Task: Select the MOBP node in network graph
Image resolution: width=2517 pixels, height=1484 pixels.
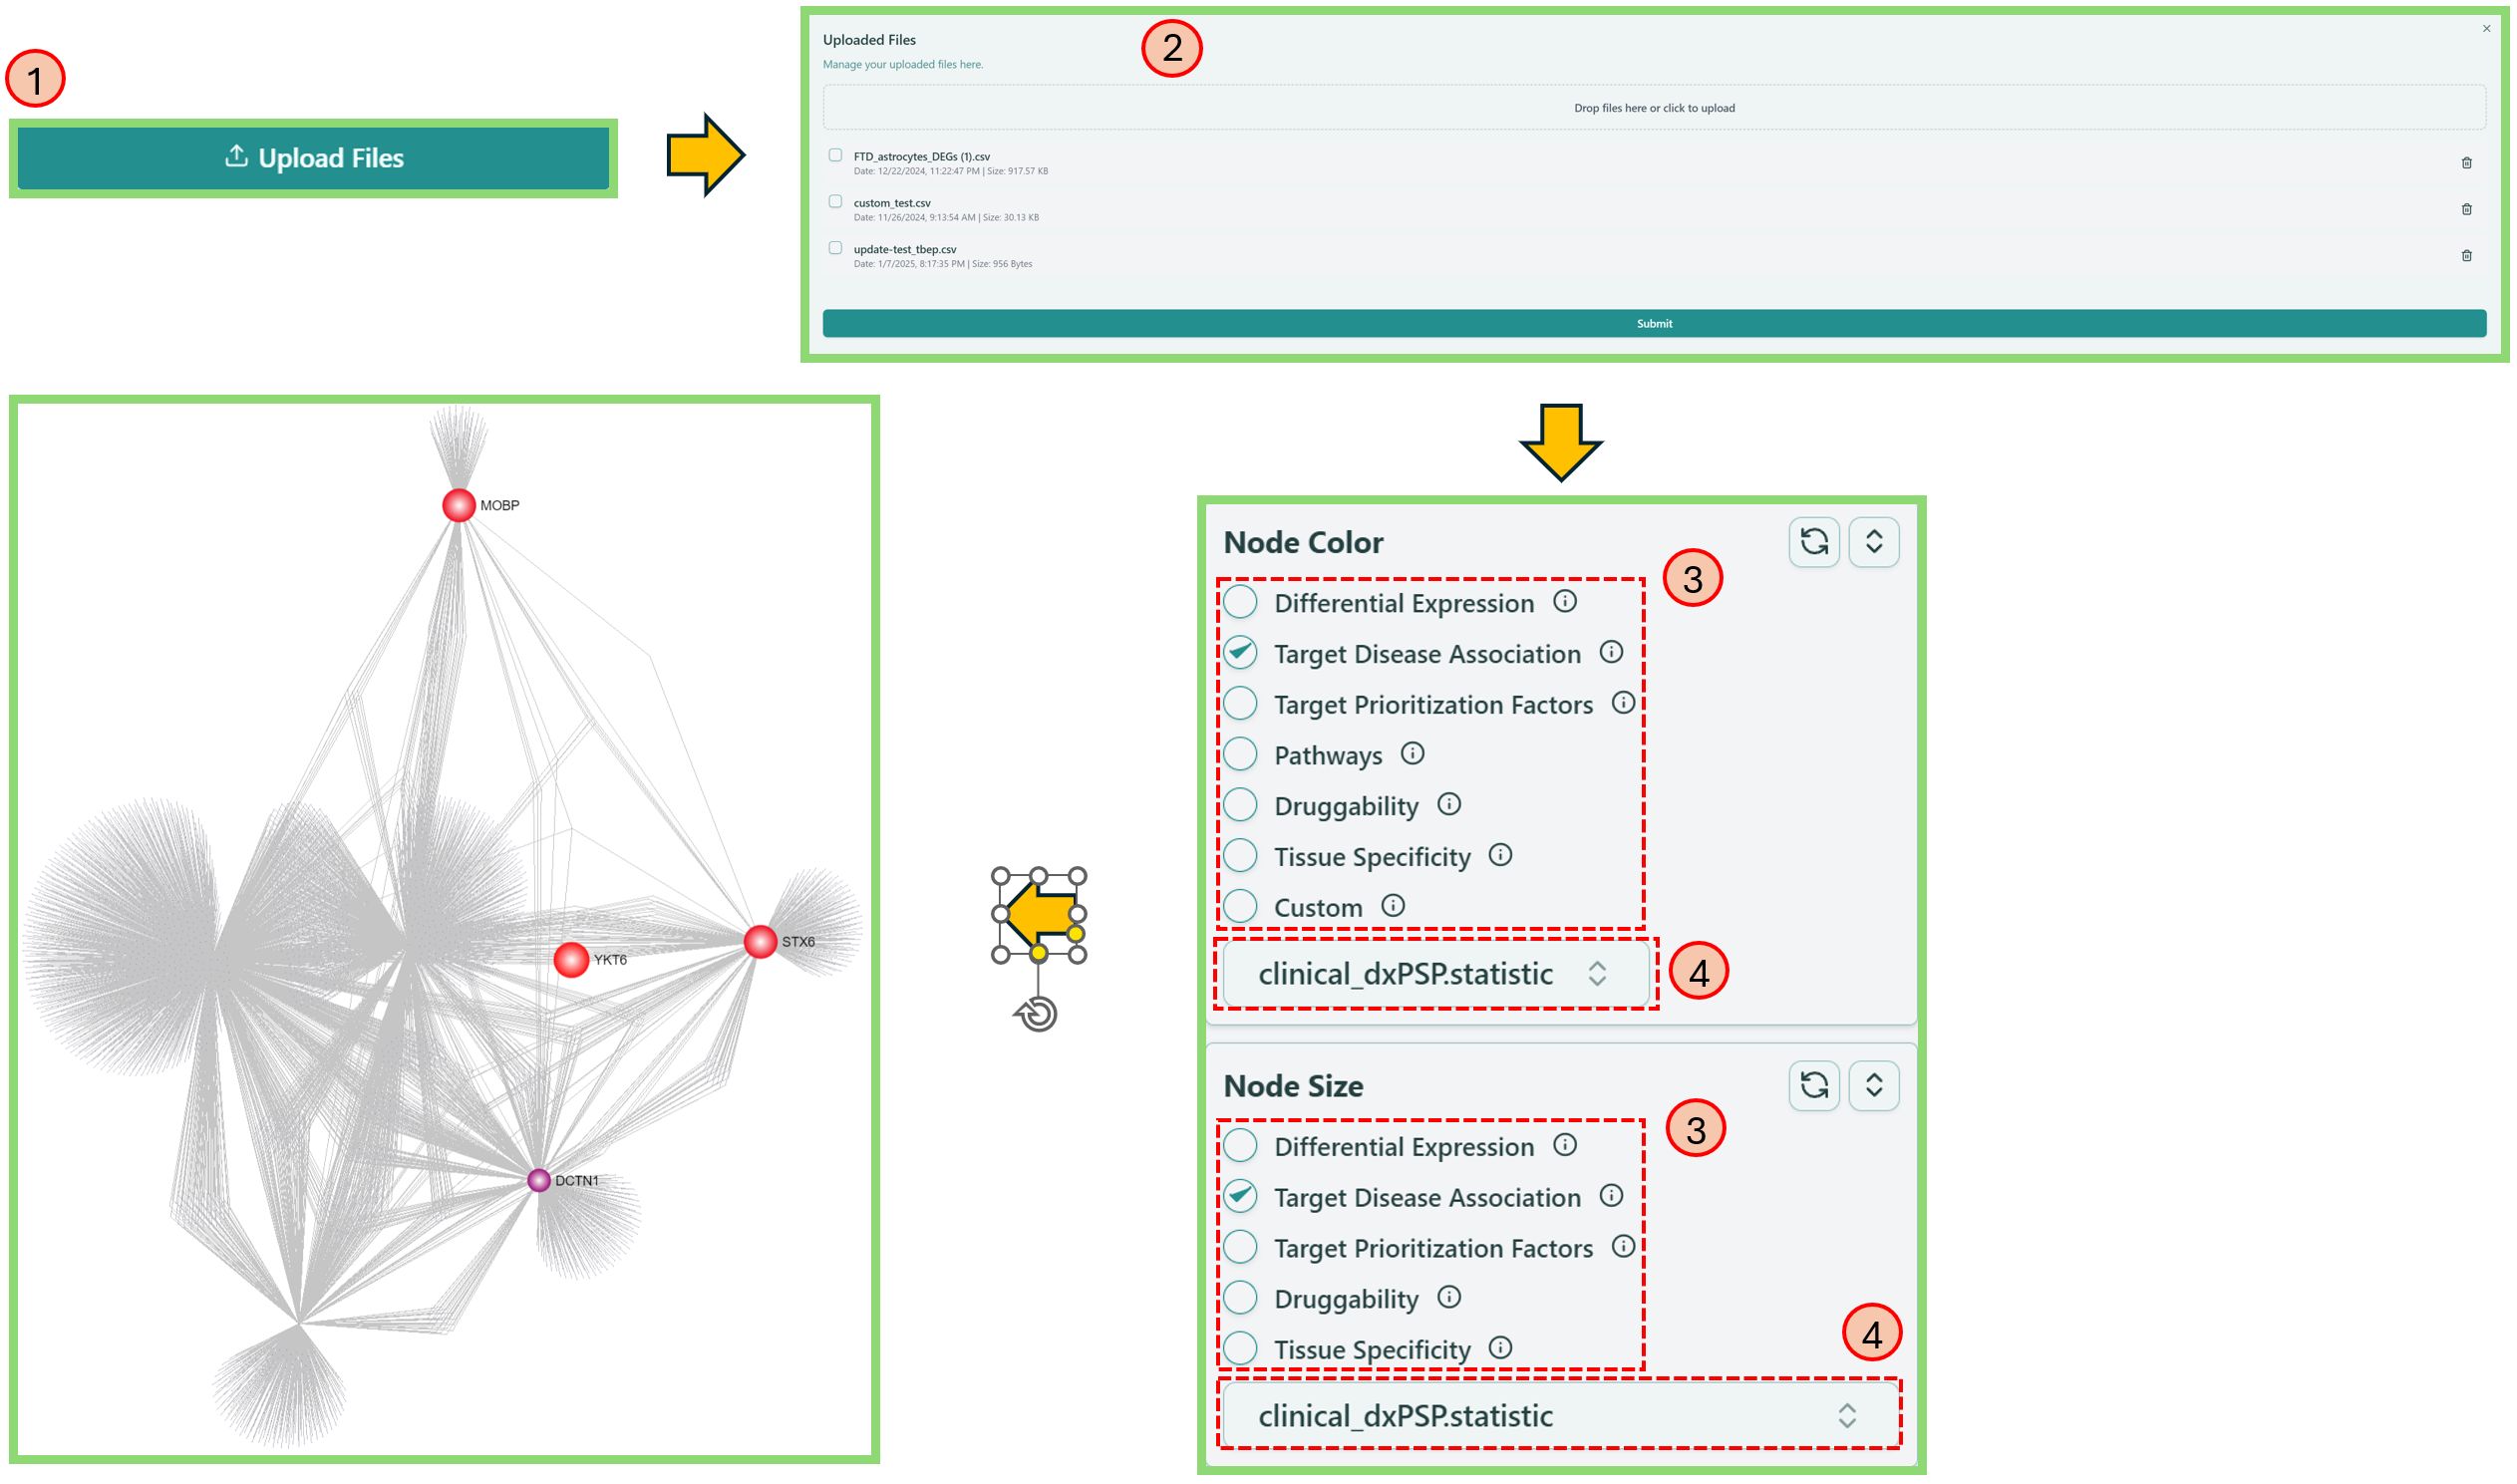Action: [x=459, y=506]
